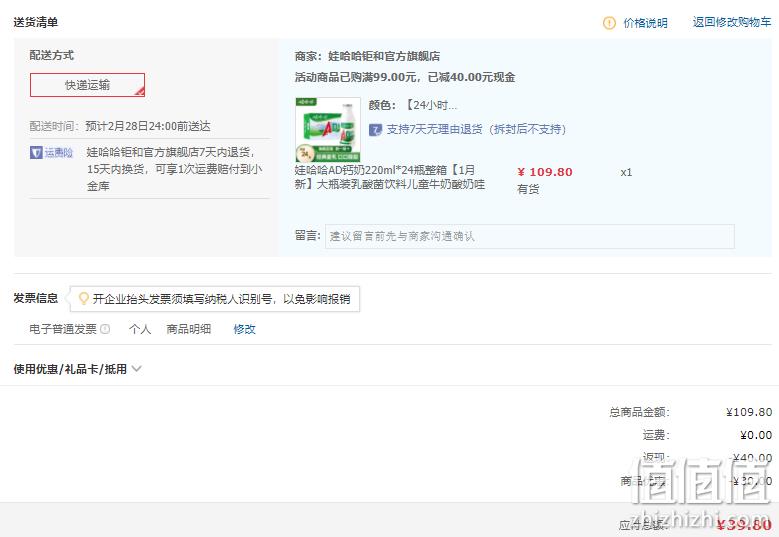This screenshot has width=779, height=537.
Task: Click the info icon beside 电子普通发票
Action: [105, 329]
